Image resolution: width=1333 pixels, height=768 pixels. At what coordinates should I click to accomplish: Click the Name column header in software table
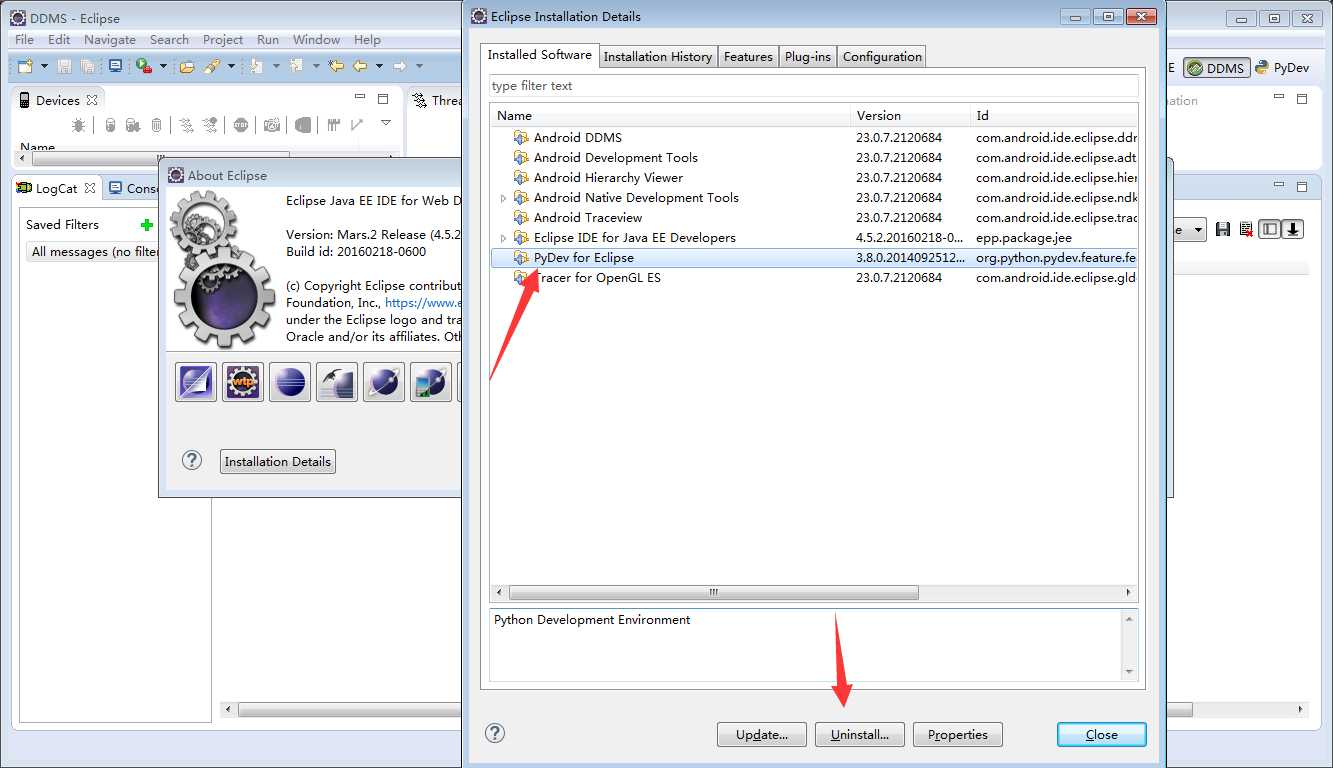[x=670, y=115]
